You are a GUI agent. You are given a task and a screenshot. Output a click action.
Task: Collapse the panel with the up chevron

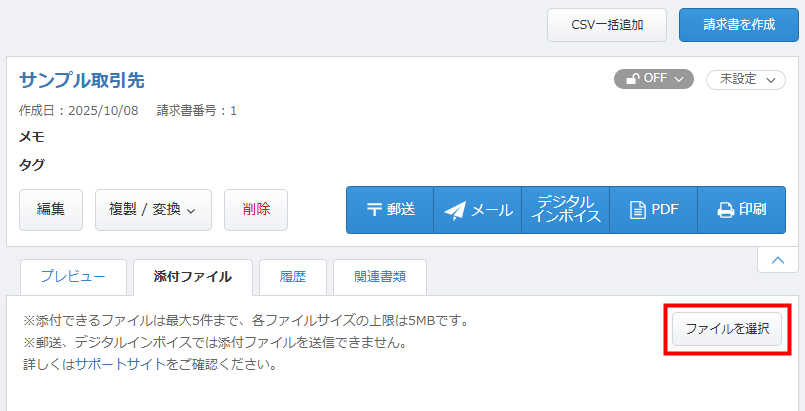(x=777, y=259)
